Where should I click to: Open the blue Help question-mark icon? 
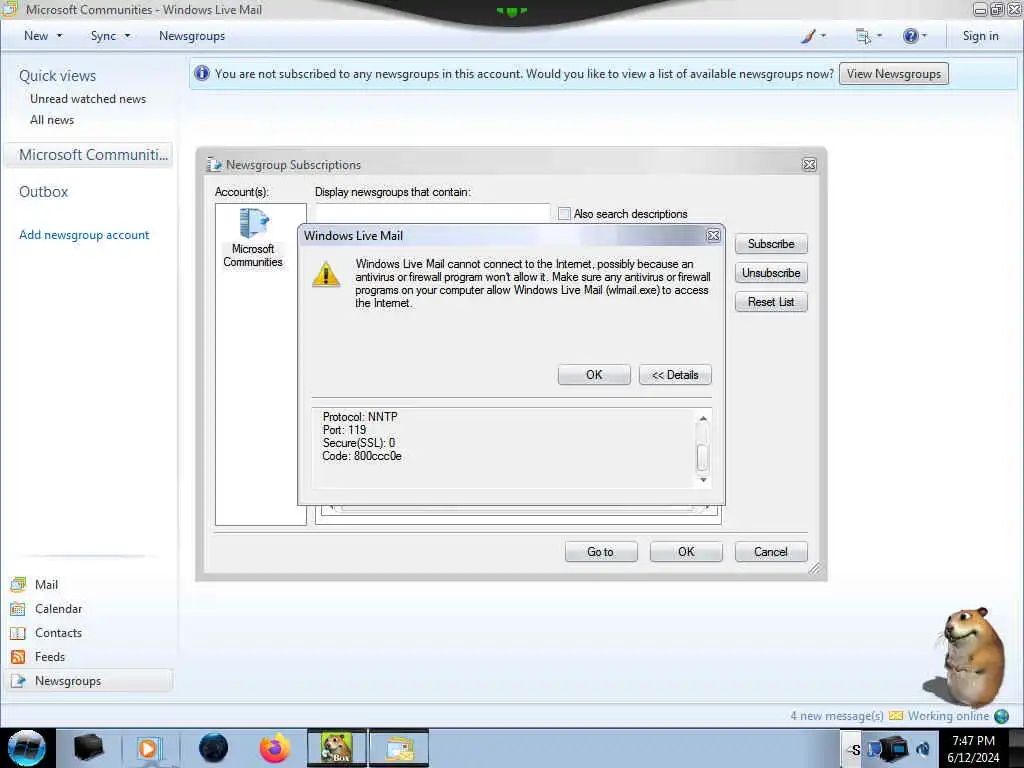click(910, 36)
